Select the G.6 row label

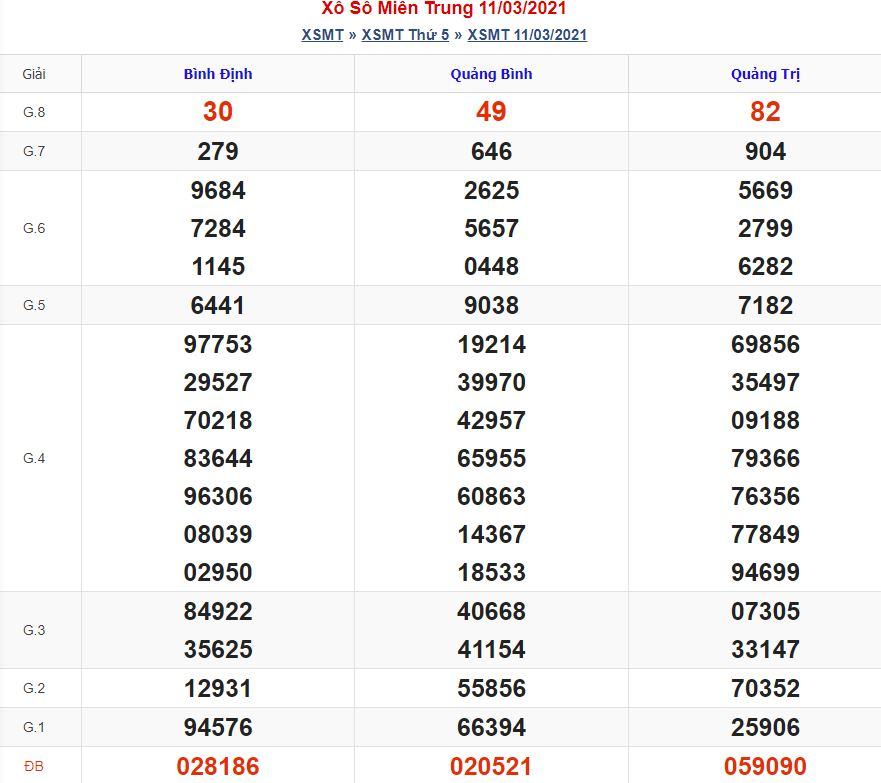tap(34, 228)
